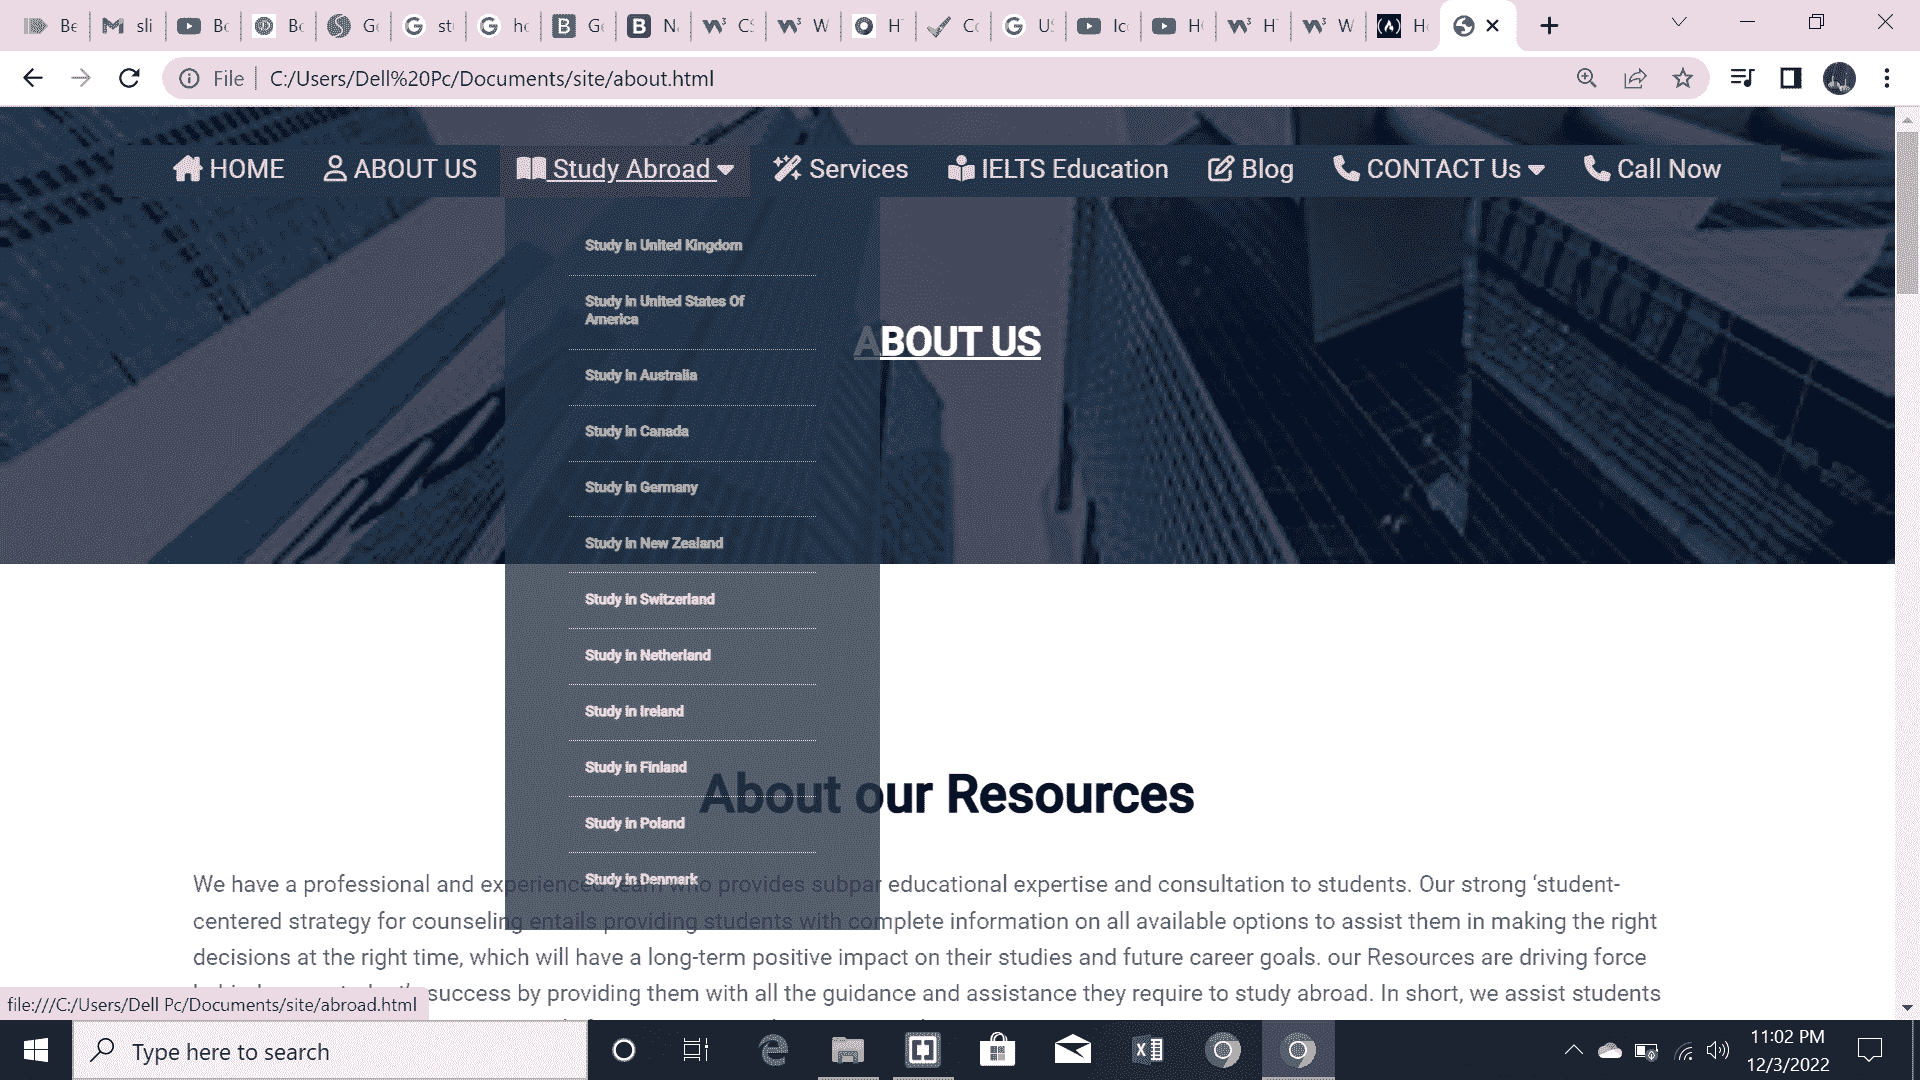Bookmark the page using the star icon
The width and height of the screenshot is (1920, 1080).
pyautogui.click(x=1683, y=78)
